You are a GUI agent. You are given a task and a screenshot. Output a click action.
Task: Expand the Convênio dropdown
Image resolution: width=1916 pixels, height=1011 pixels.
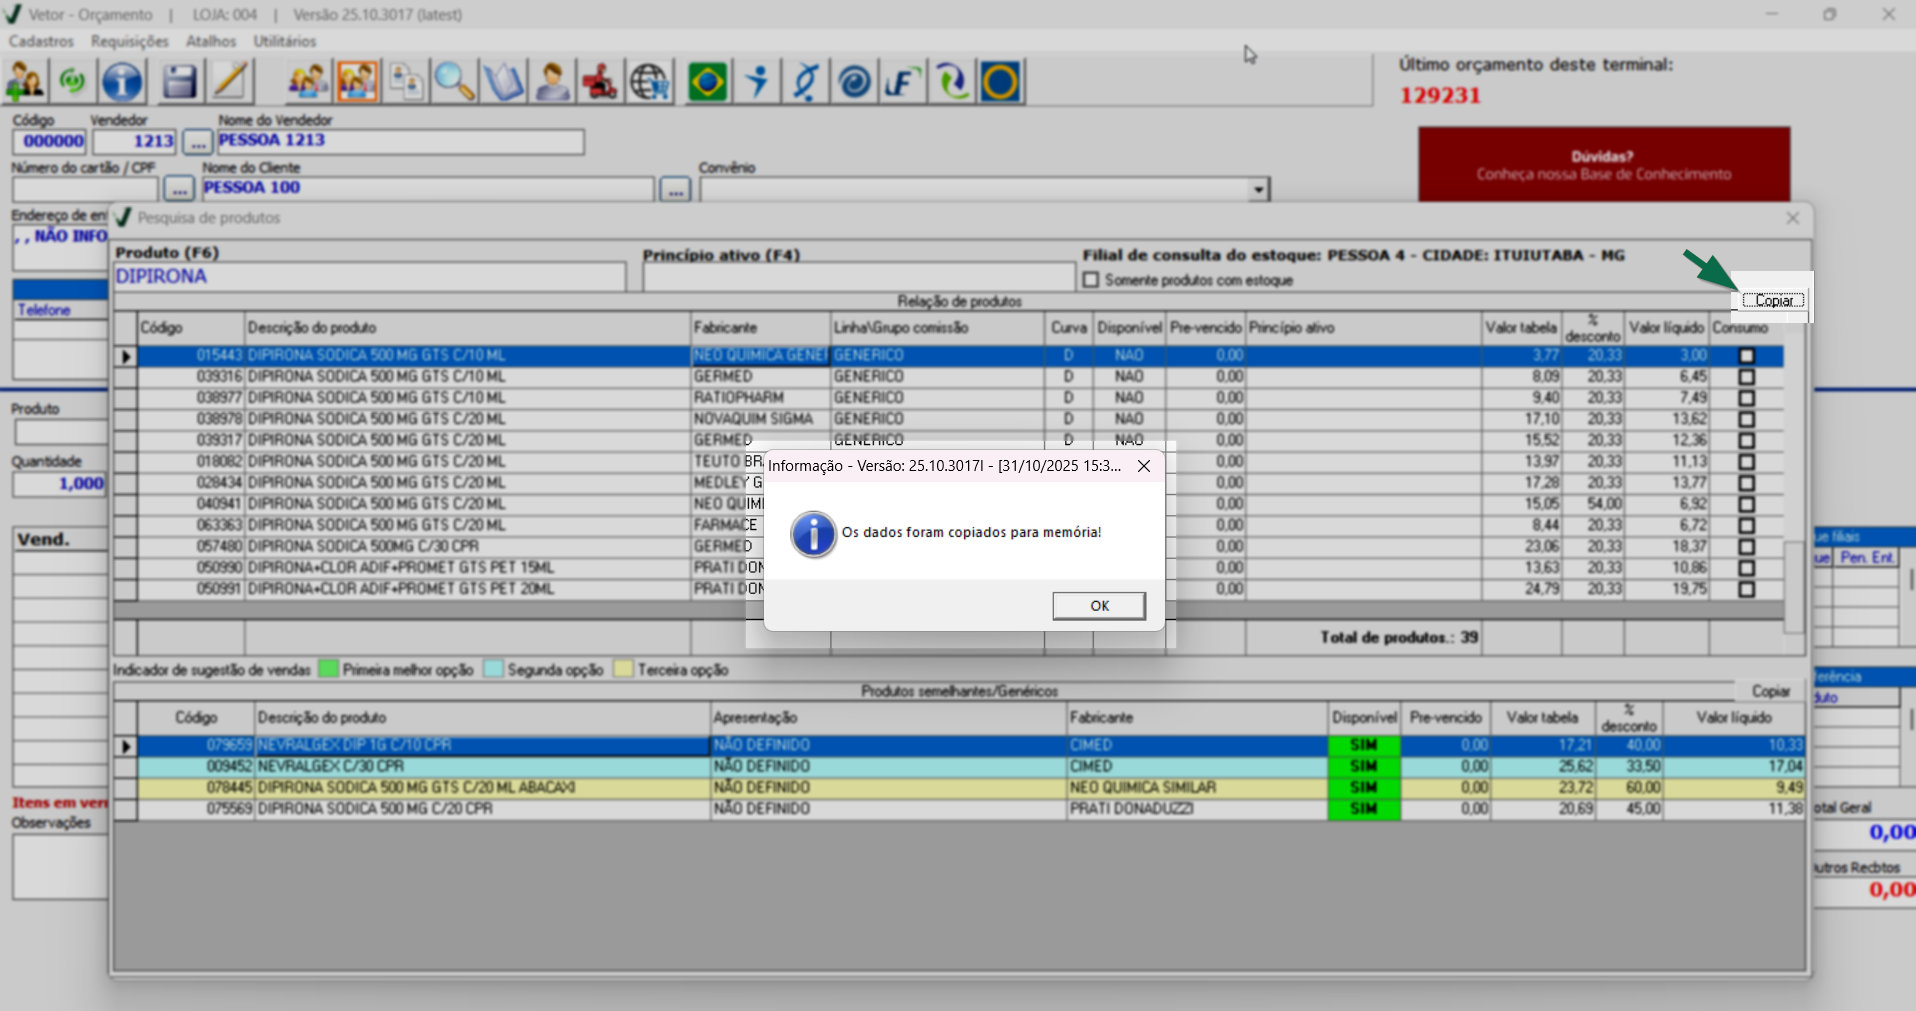(1258, 189)
